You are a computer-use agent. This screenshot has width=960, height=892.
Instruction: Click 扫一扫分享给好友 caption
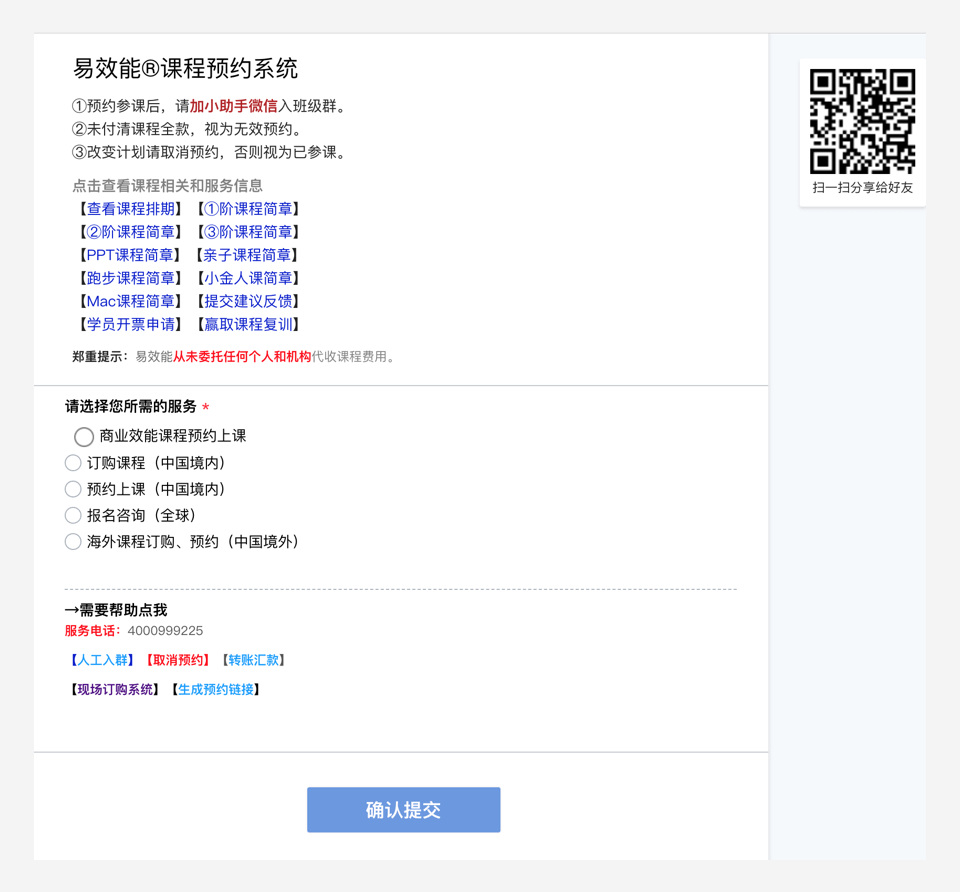pyautogui.click(x=862, y=187)
